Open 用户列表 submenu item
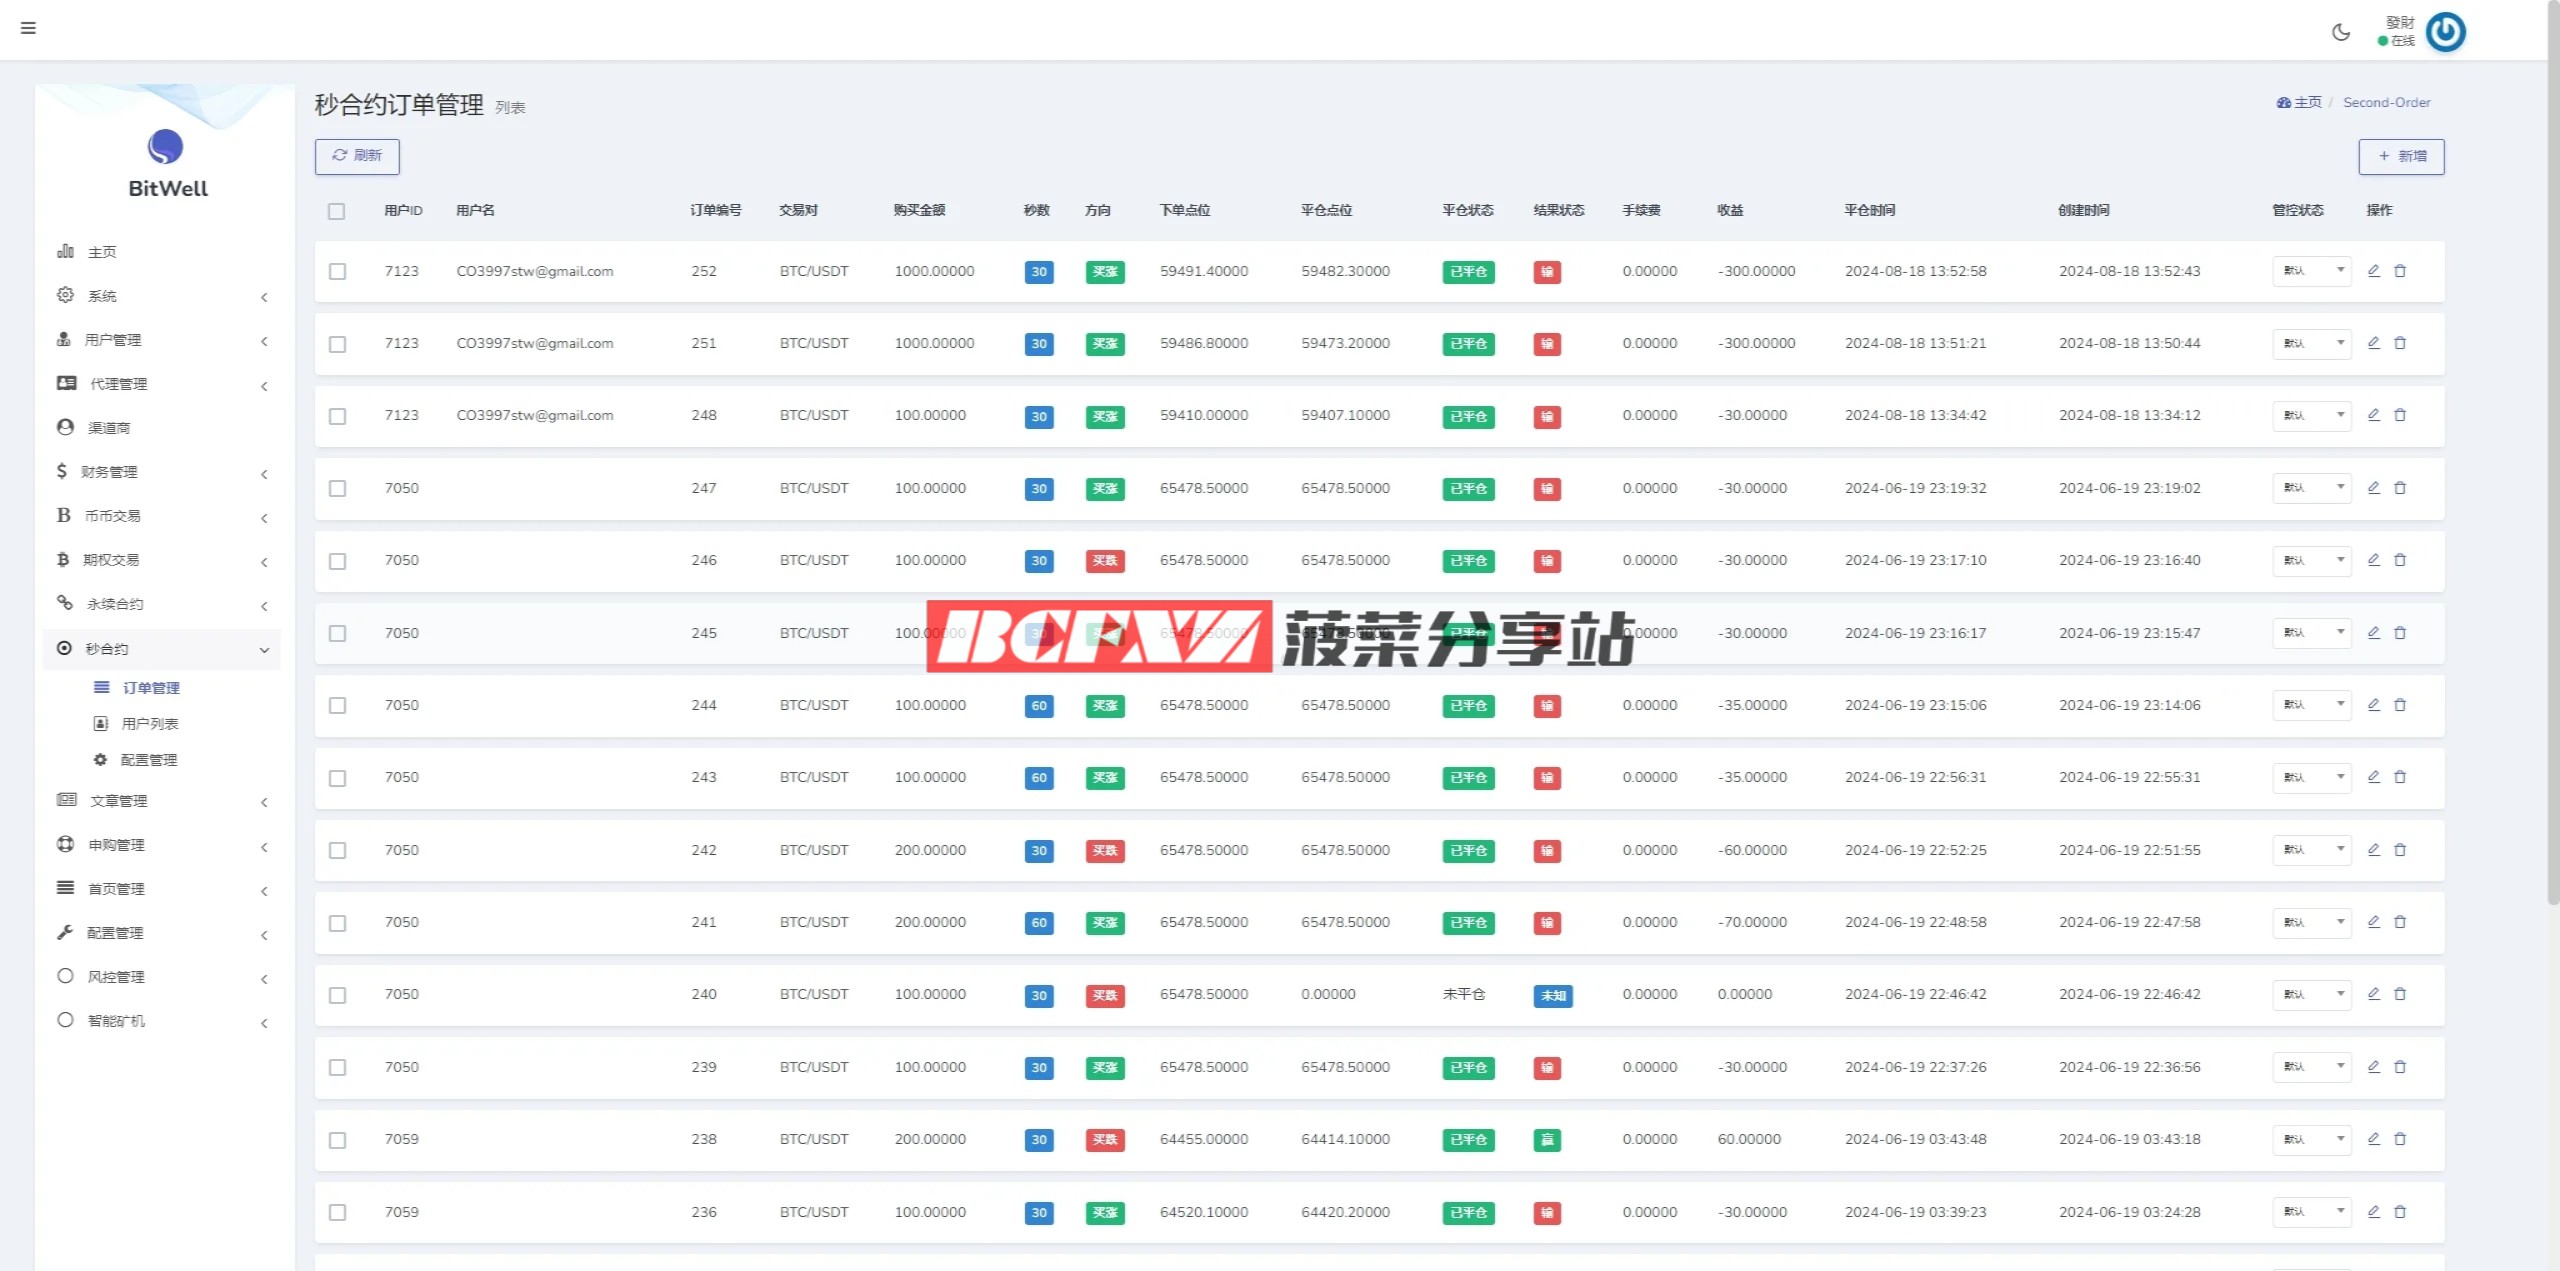The image size is (2560, 1271). pyautogui.click(x=149, y=724)
